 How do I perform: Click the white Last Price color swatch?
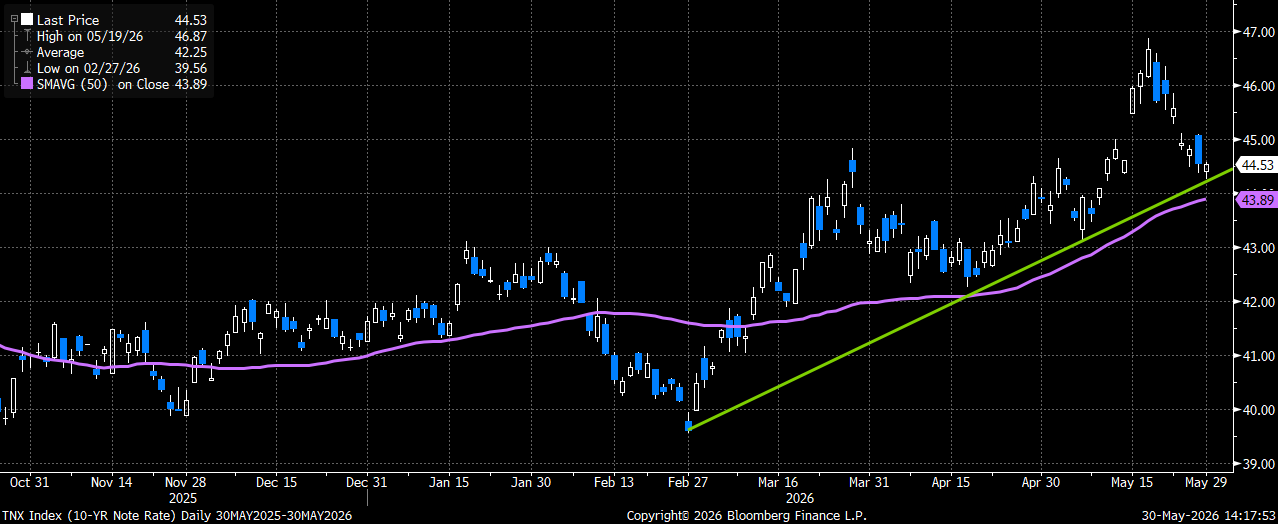click(x=27, y=19)
